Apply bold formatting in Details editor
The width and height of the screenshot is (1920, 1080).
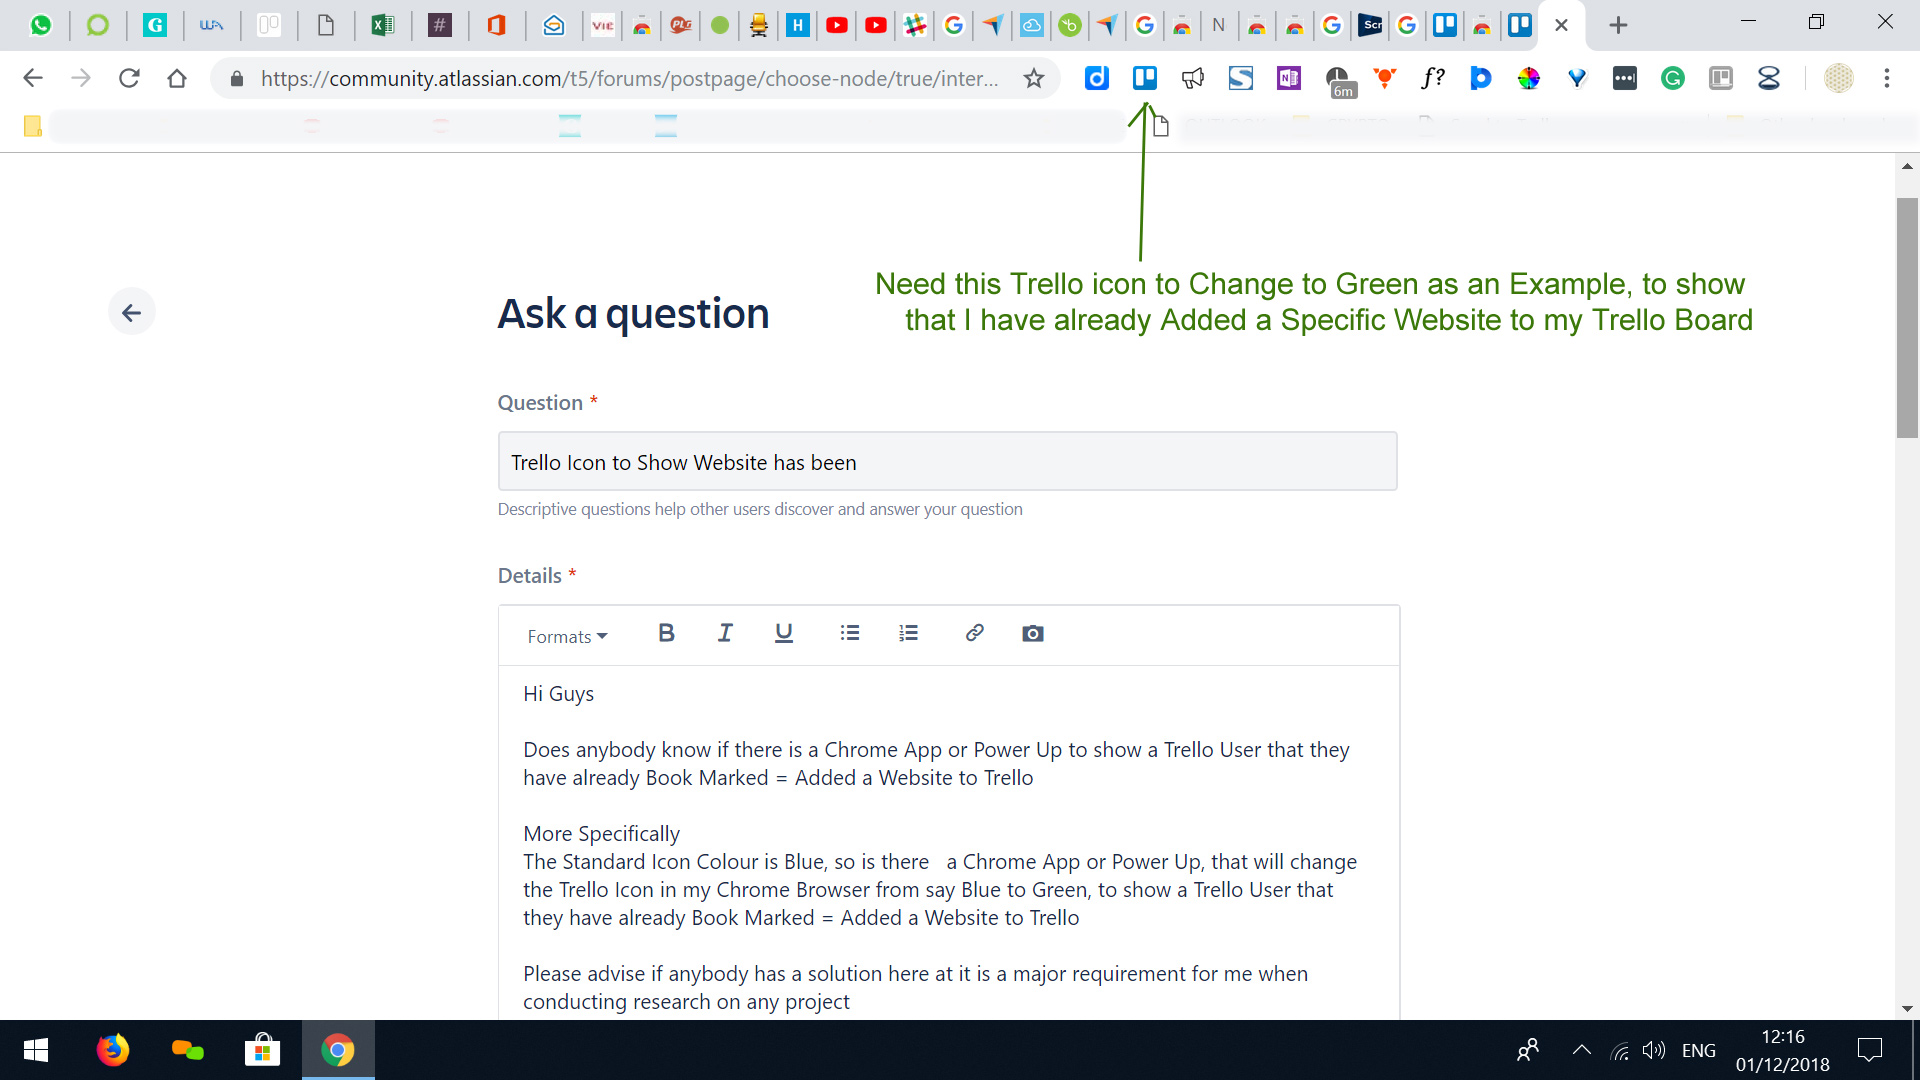click(667, 633)
